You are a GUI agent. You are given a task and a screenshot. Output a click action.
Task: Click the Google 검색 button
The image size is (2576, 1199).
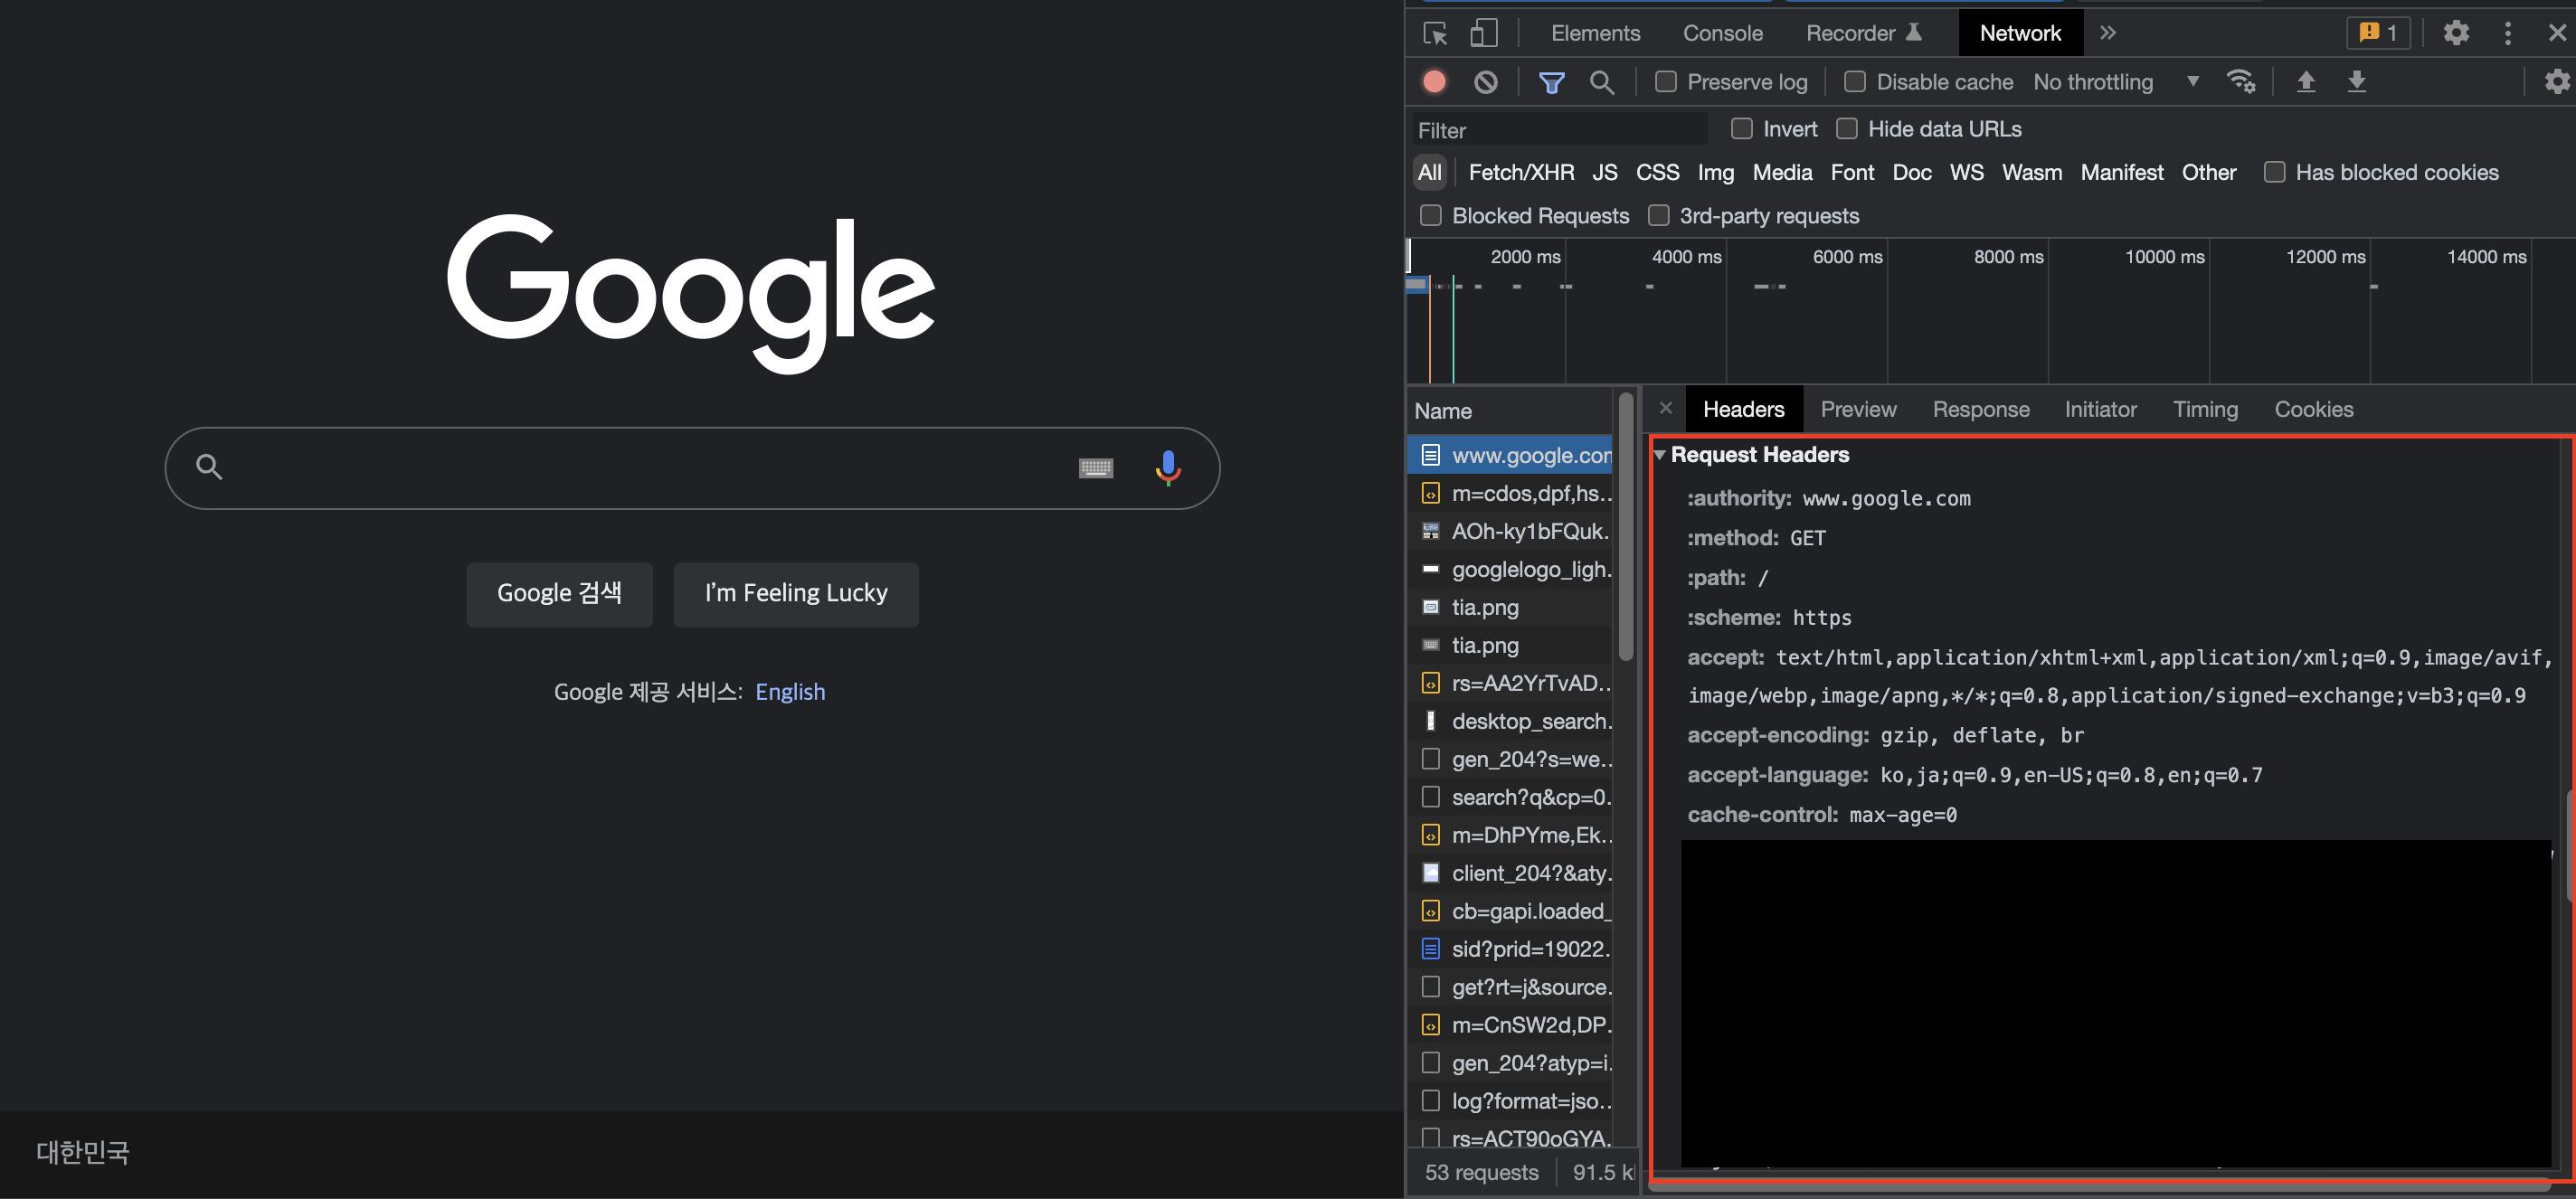(x=559, y=594)
